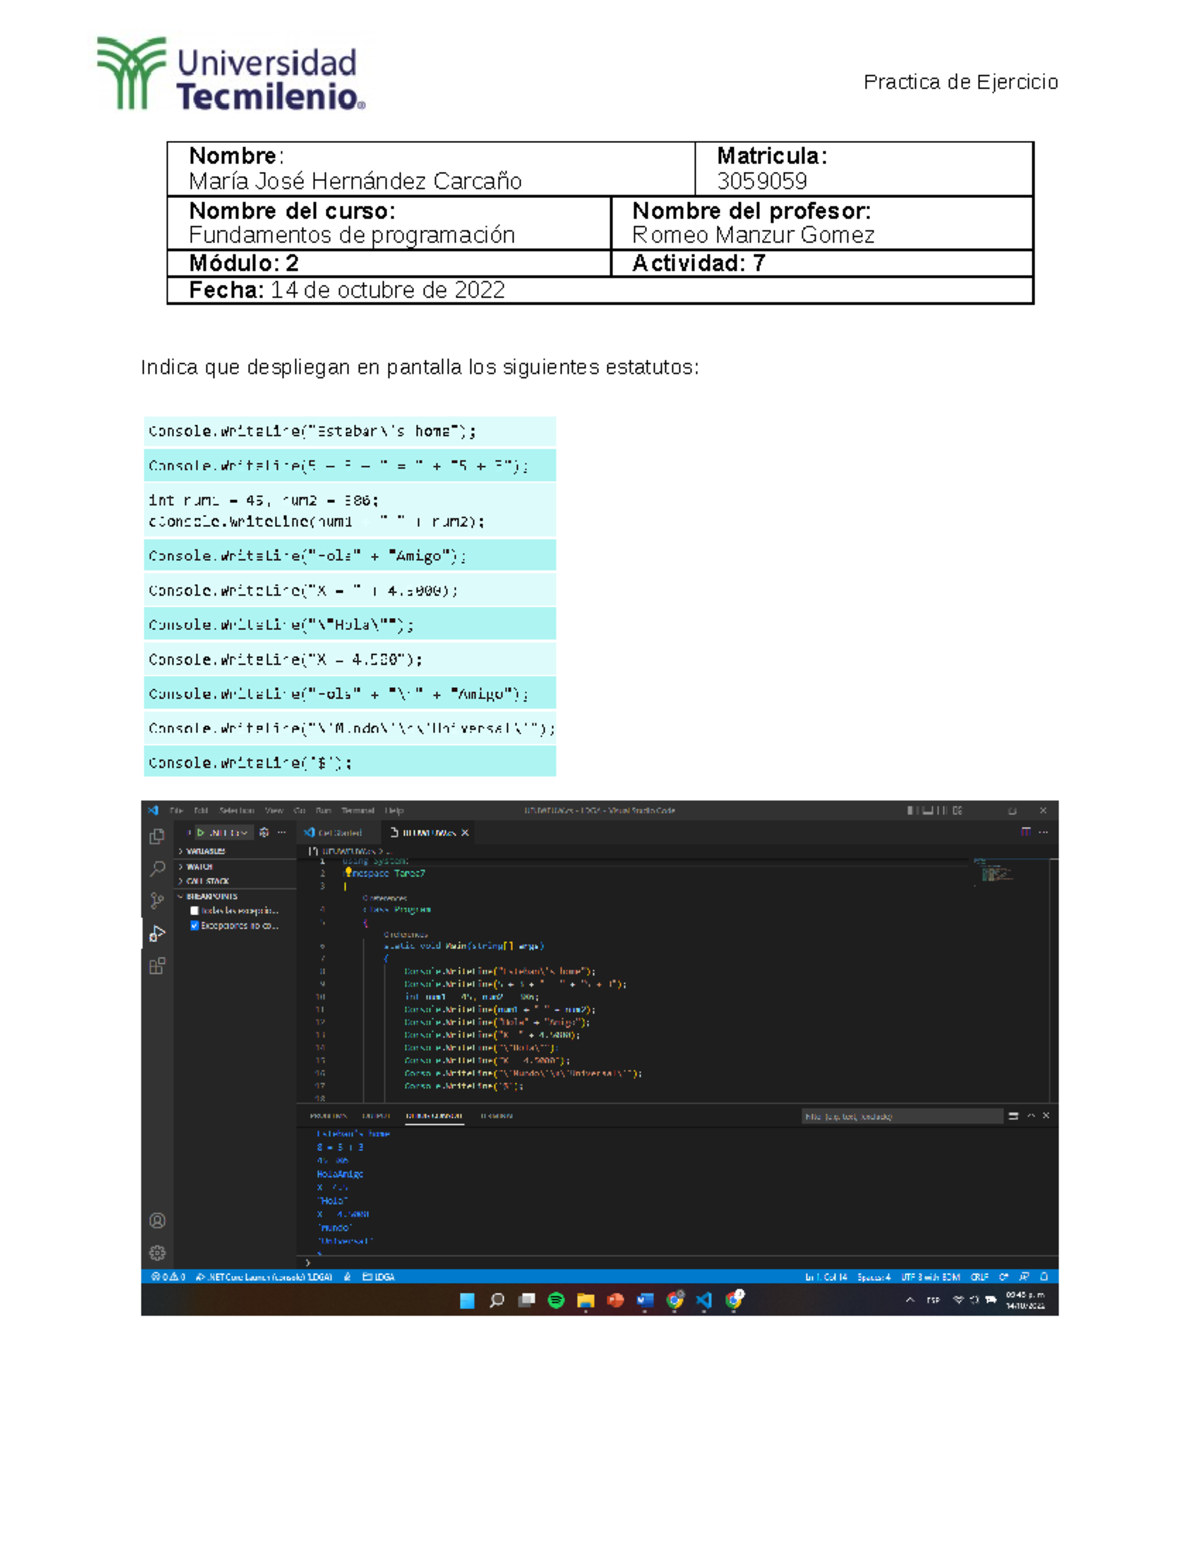Open Spotify from the Windows taskbar

(x=556, y=1300)
